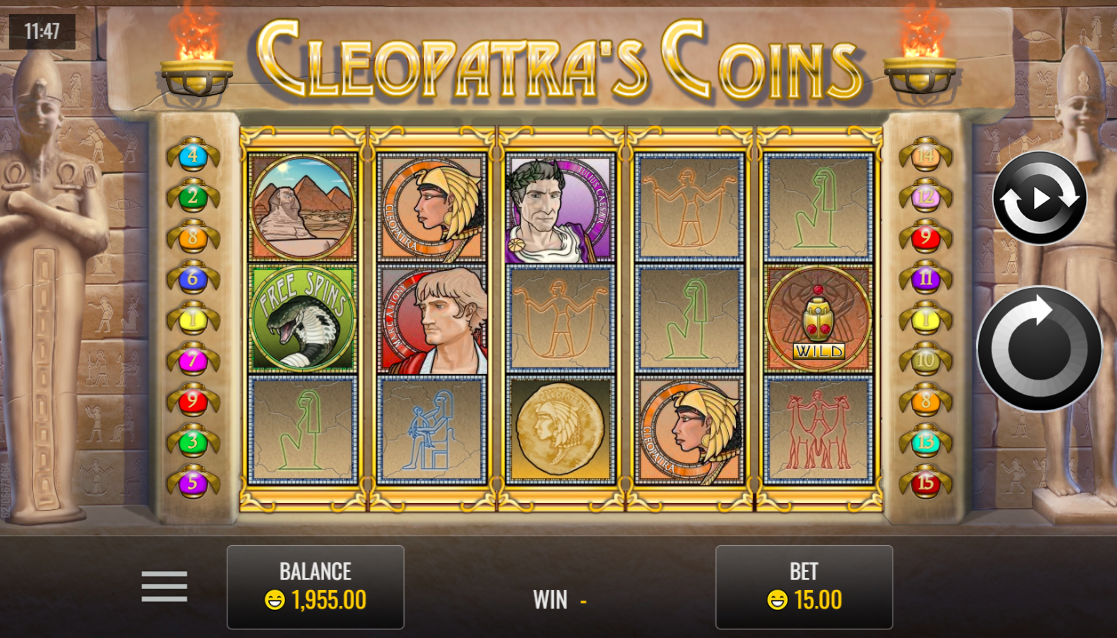The image size is (1117, 638).
Task: Open the hamburger menu
Action: coord(165,587)
